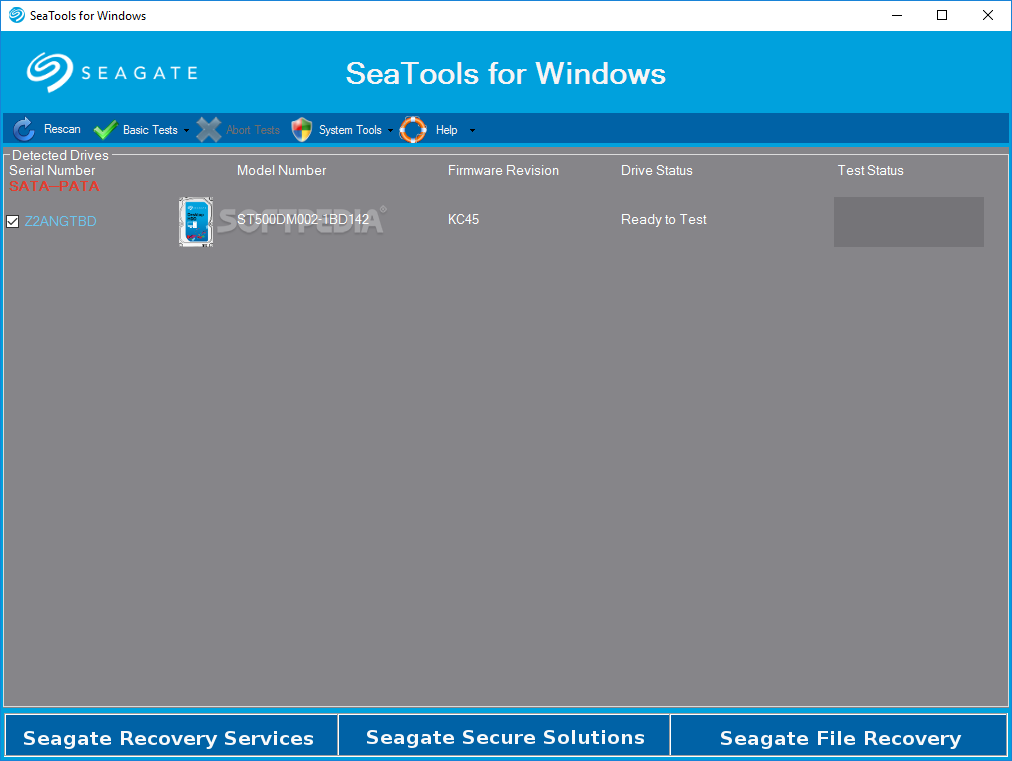This screenshot has height=761, width=1012.
Task: Click the Test Status progress box
Action: tap(909, 221)
